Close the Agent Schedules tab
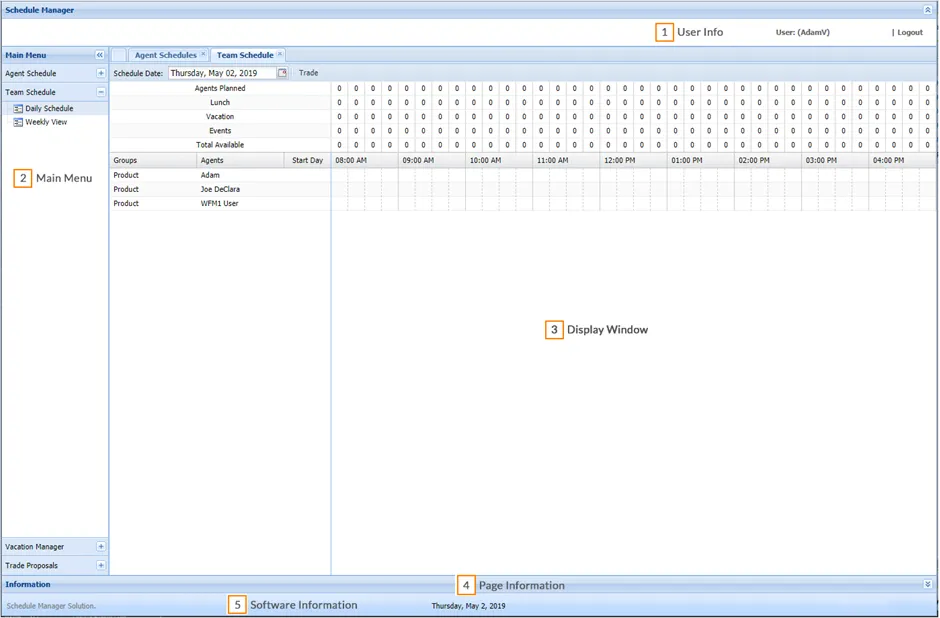 [203, 54]
